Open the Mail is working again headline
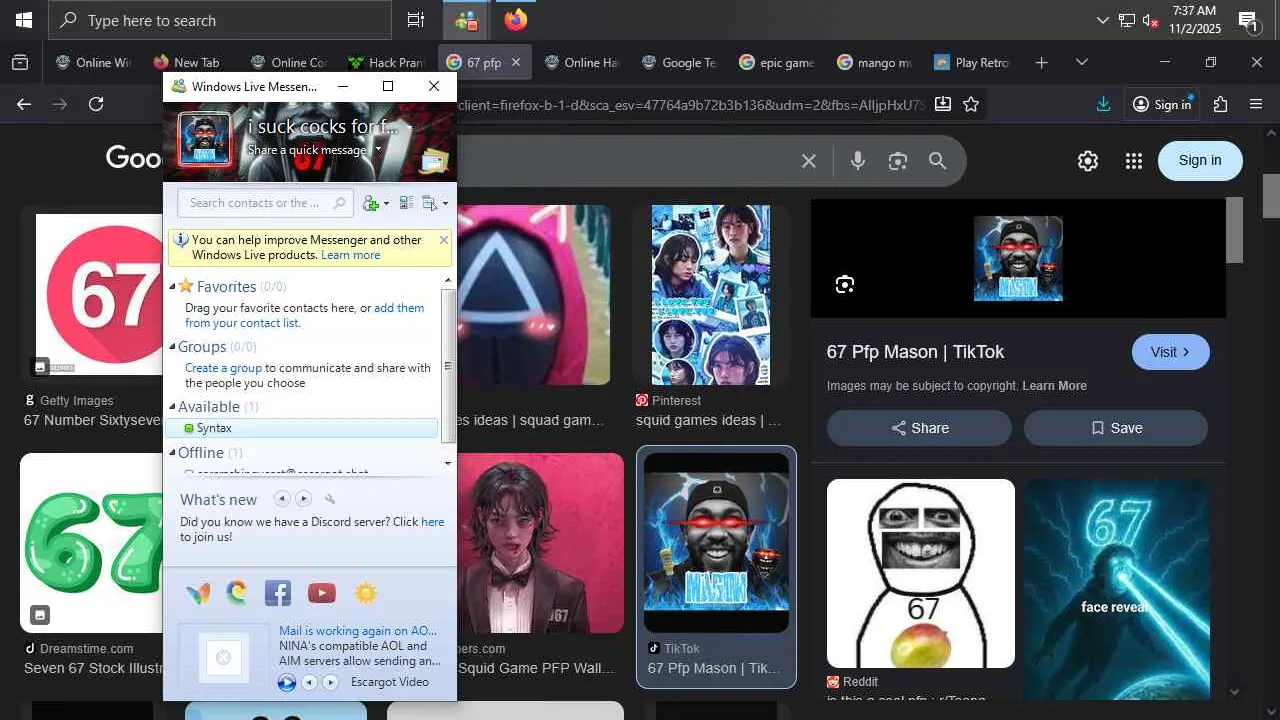Screen dimensions: 1280x720 click(x=358, y=631)
